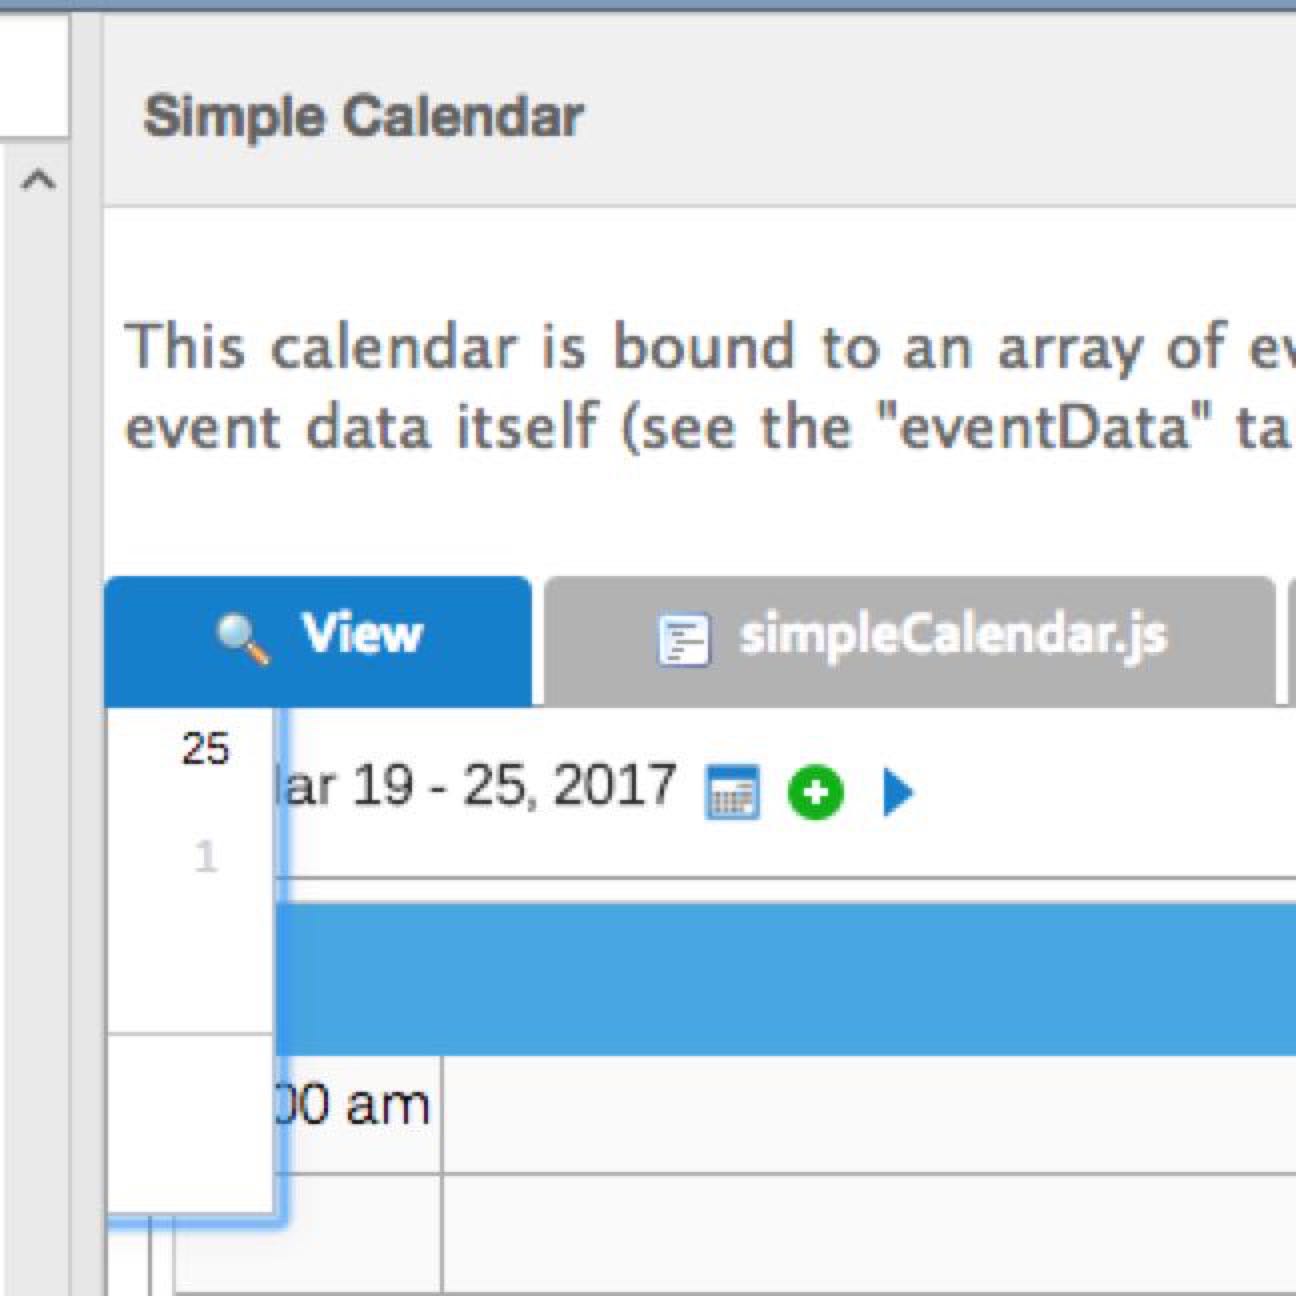The height and width of the screenshot is (1296, 1296).
Task: Go to next week with blue arrow
Action: (x=897, y=792)
